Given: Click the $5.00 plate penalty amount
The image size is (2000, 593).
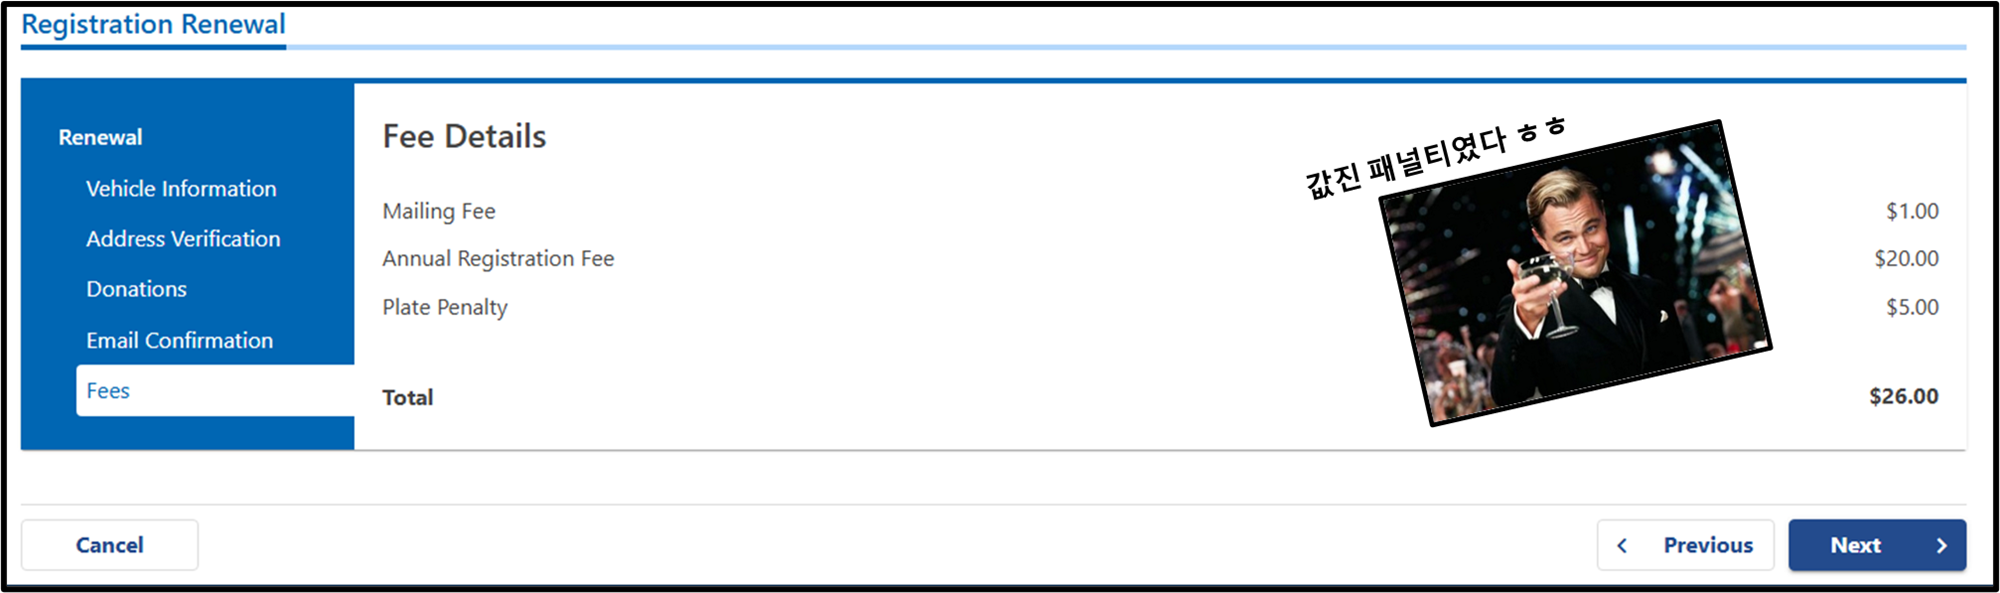Looking at the screenshot, I should [x=1912, y=307].
